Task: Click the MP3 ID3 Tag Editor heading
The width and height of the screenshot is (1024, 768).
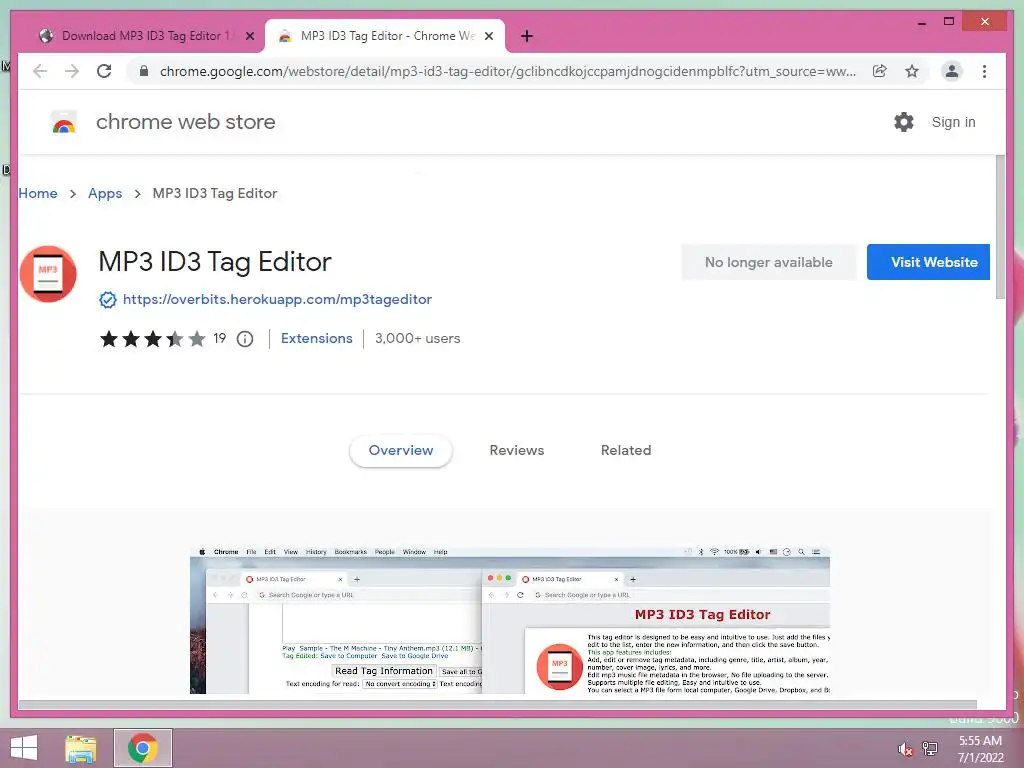Action: 215,262
